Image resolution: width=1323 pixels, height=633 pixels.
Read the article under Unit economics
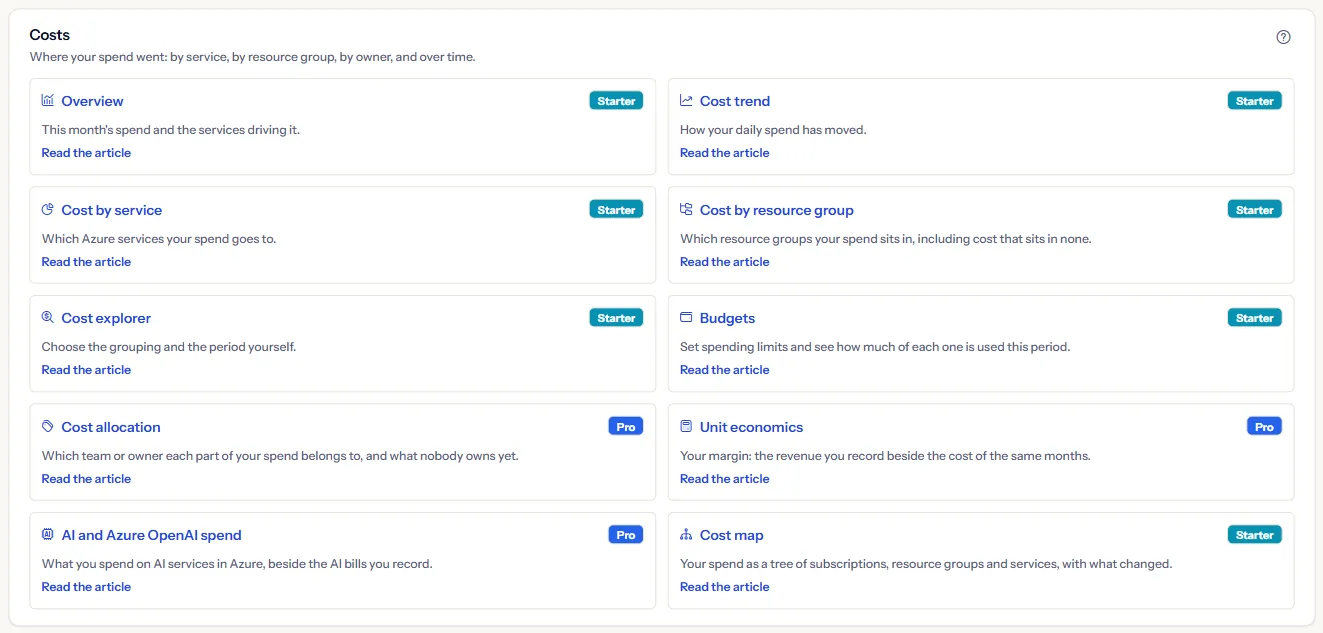tap(724, 479)
